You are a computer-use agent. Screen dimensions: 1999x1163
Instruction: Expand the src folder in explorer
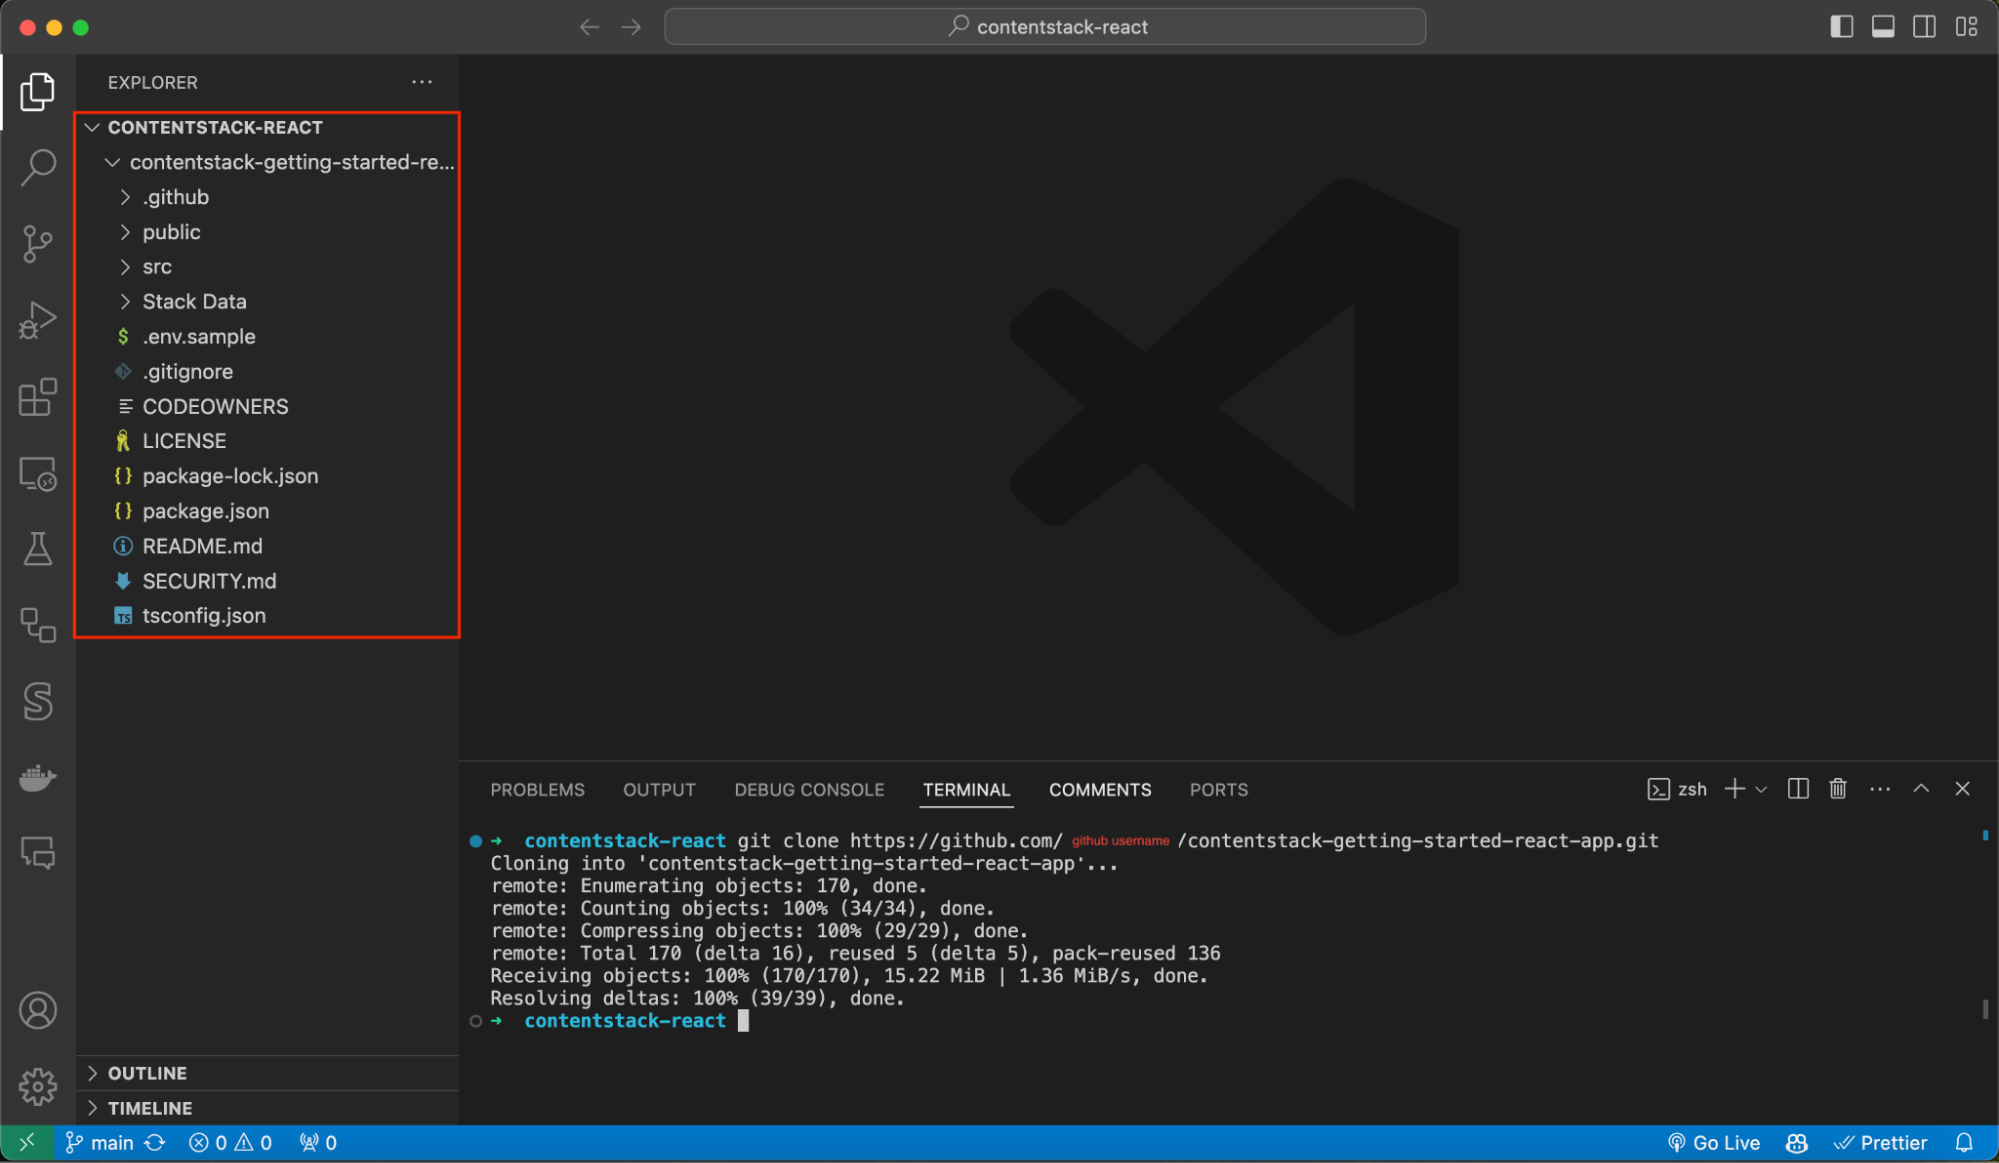click(x=156, y=266)
